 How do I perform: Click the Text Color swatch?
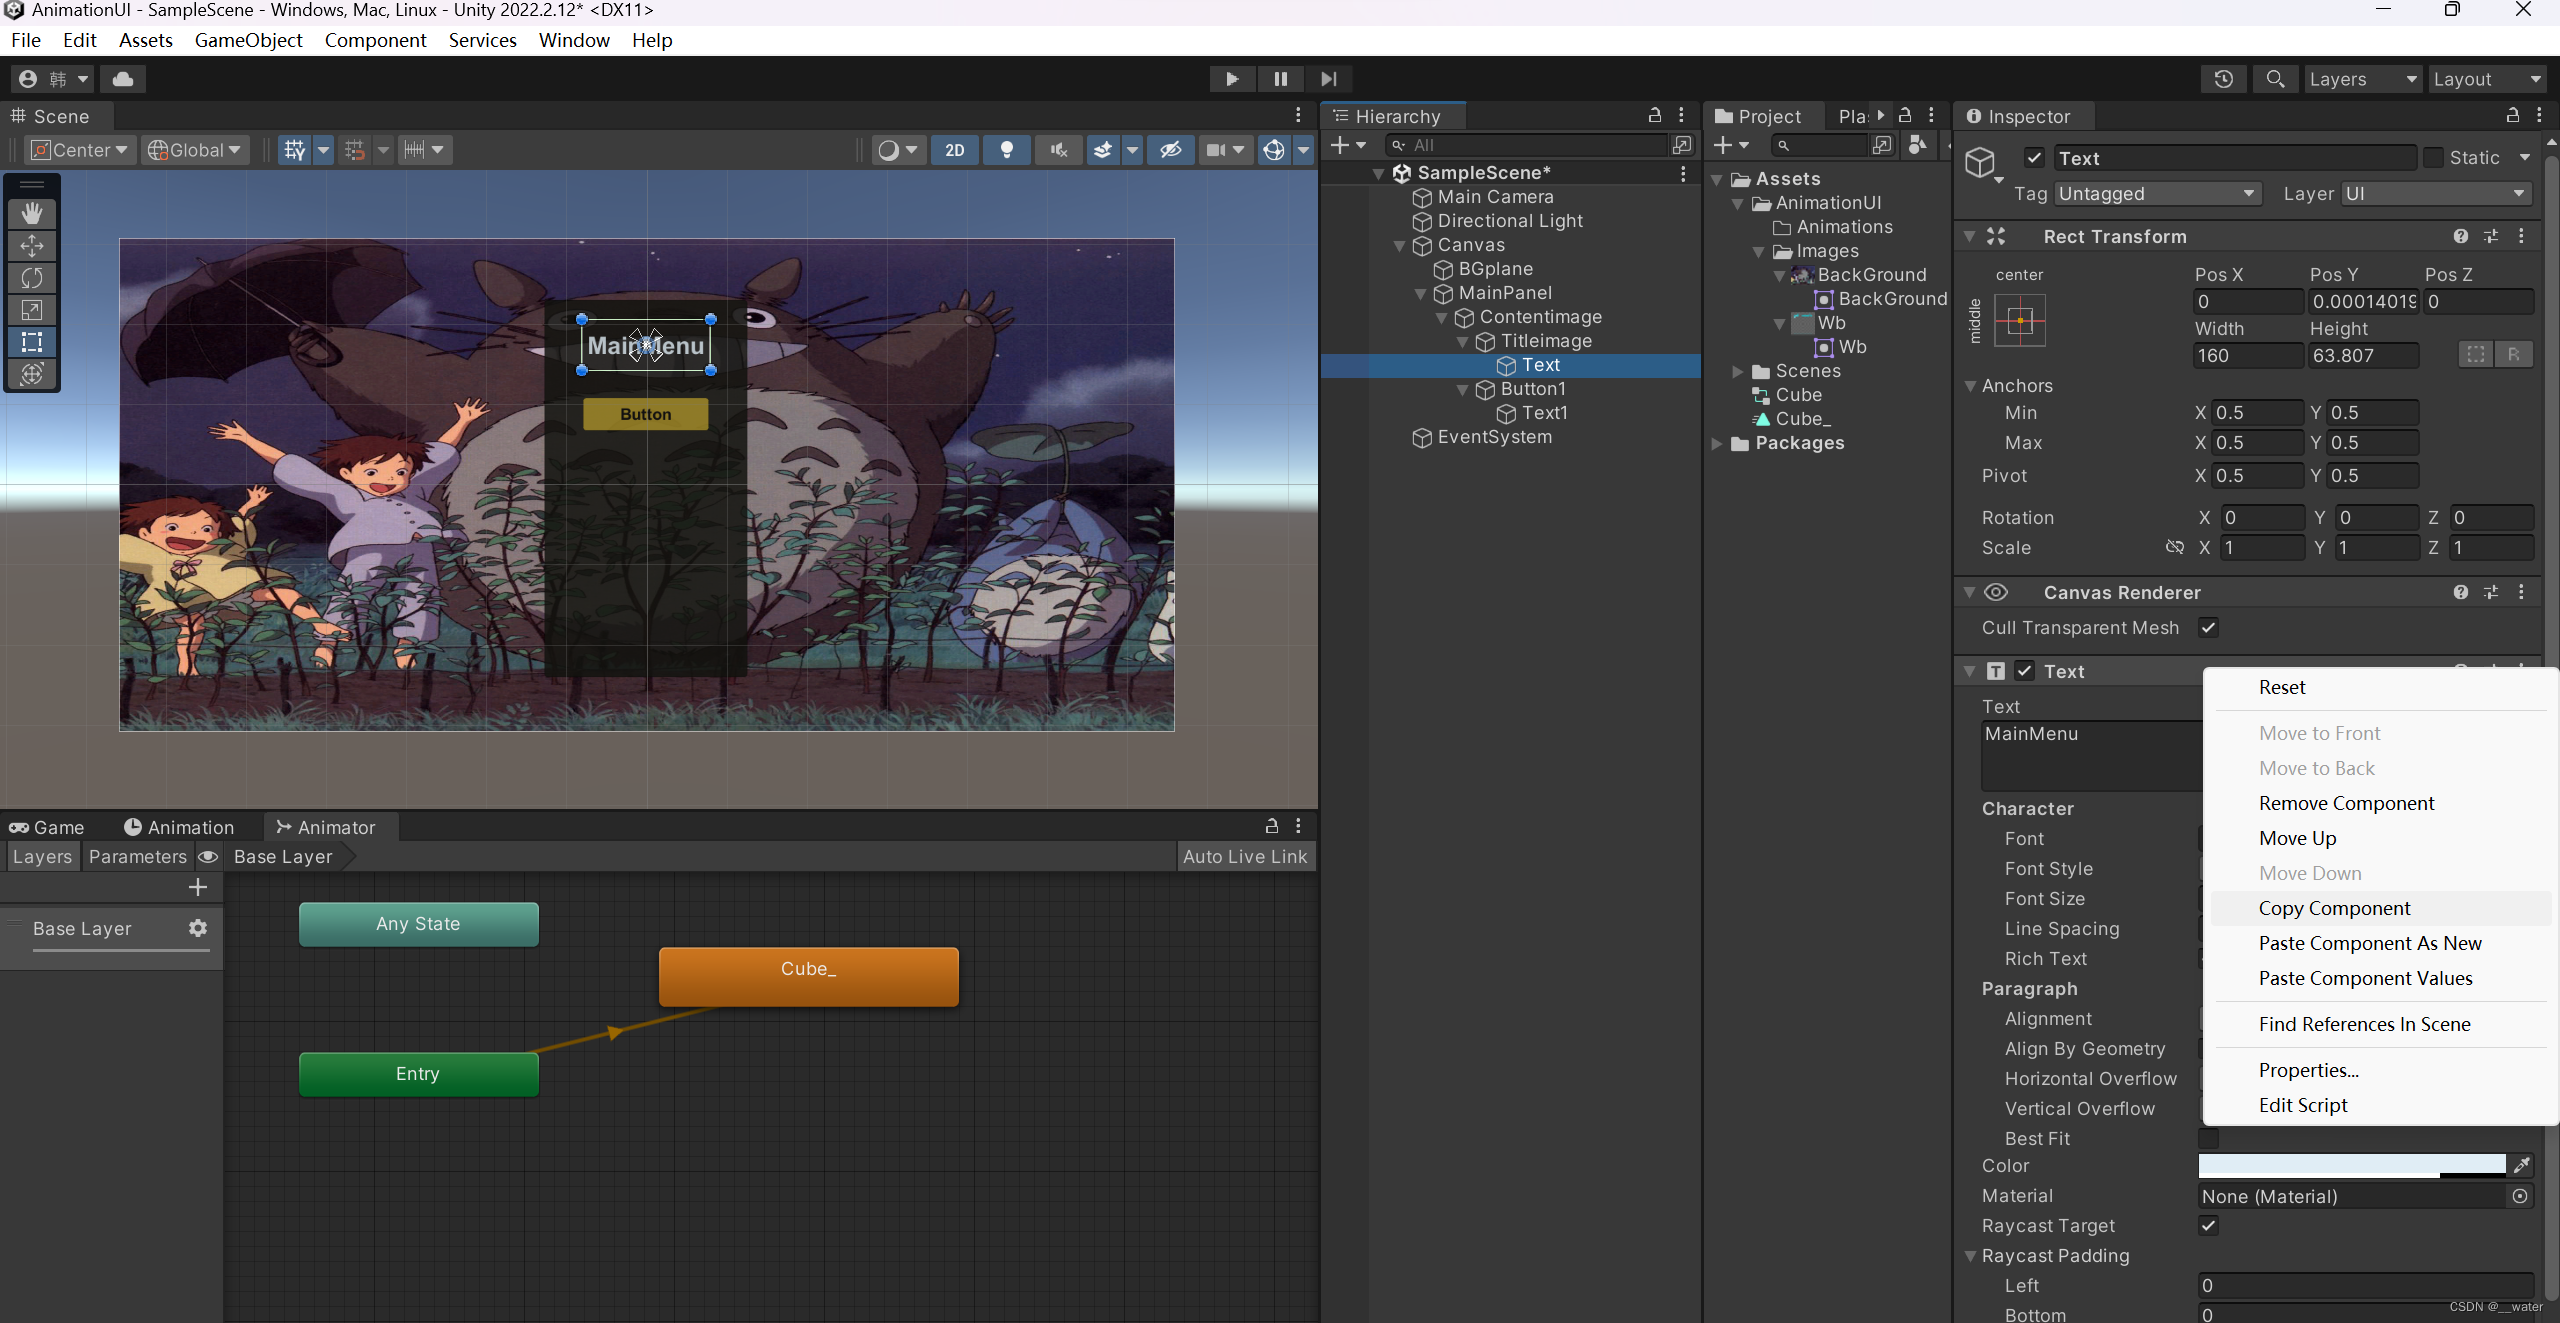(2352, 1165)
